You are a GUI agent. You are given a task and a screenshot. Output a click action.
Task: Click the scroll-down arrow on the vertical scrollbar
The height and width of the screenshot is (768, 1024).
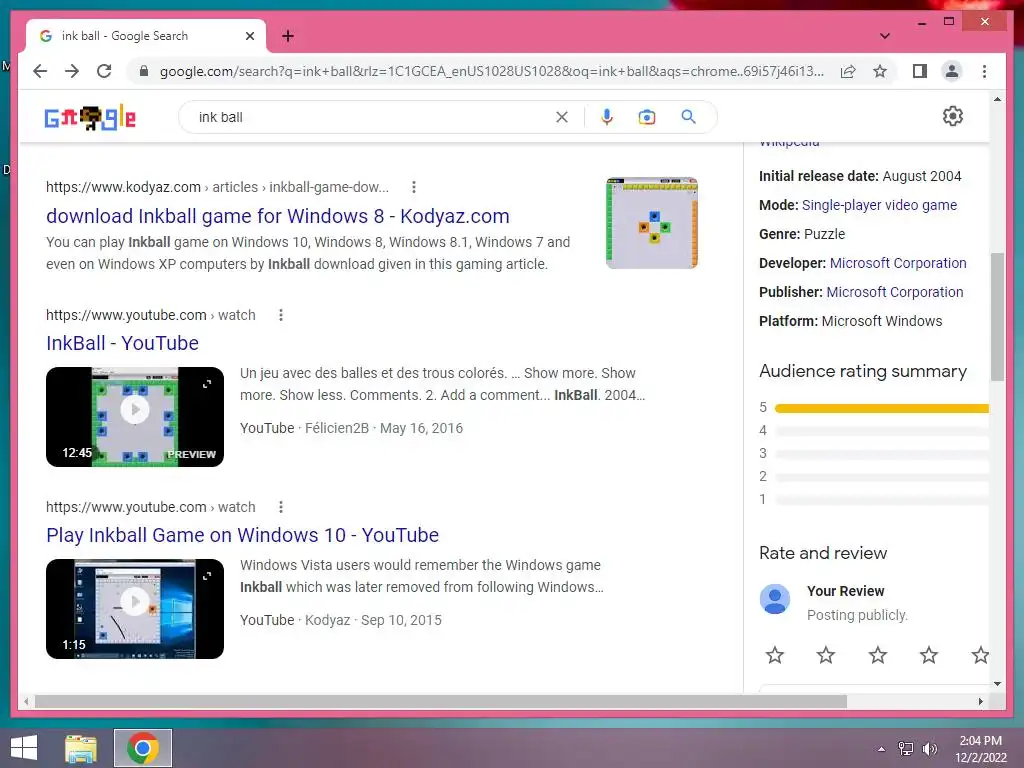click(997, 684)
